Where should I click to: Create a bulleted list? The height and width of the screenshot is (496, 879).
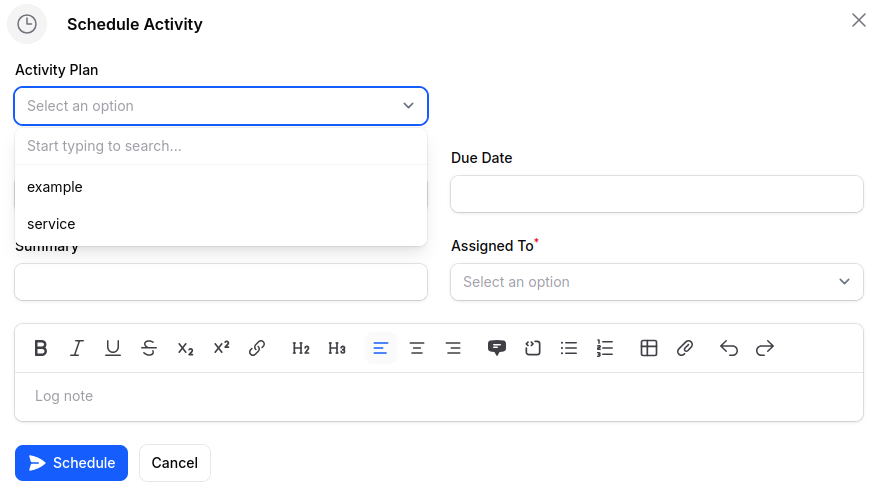point(568,348)
